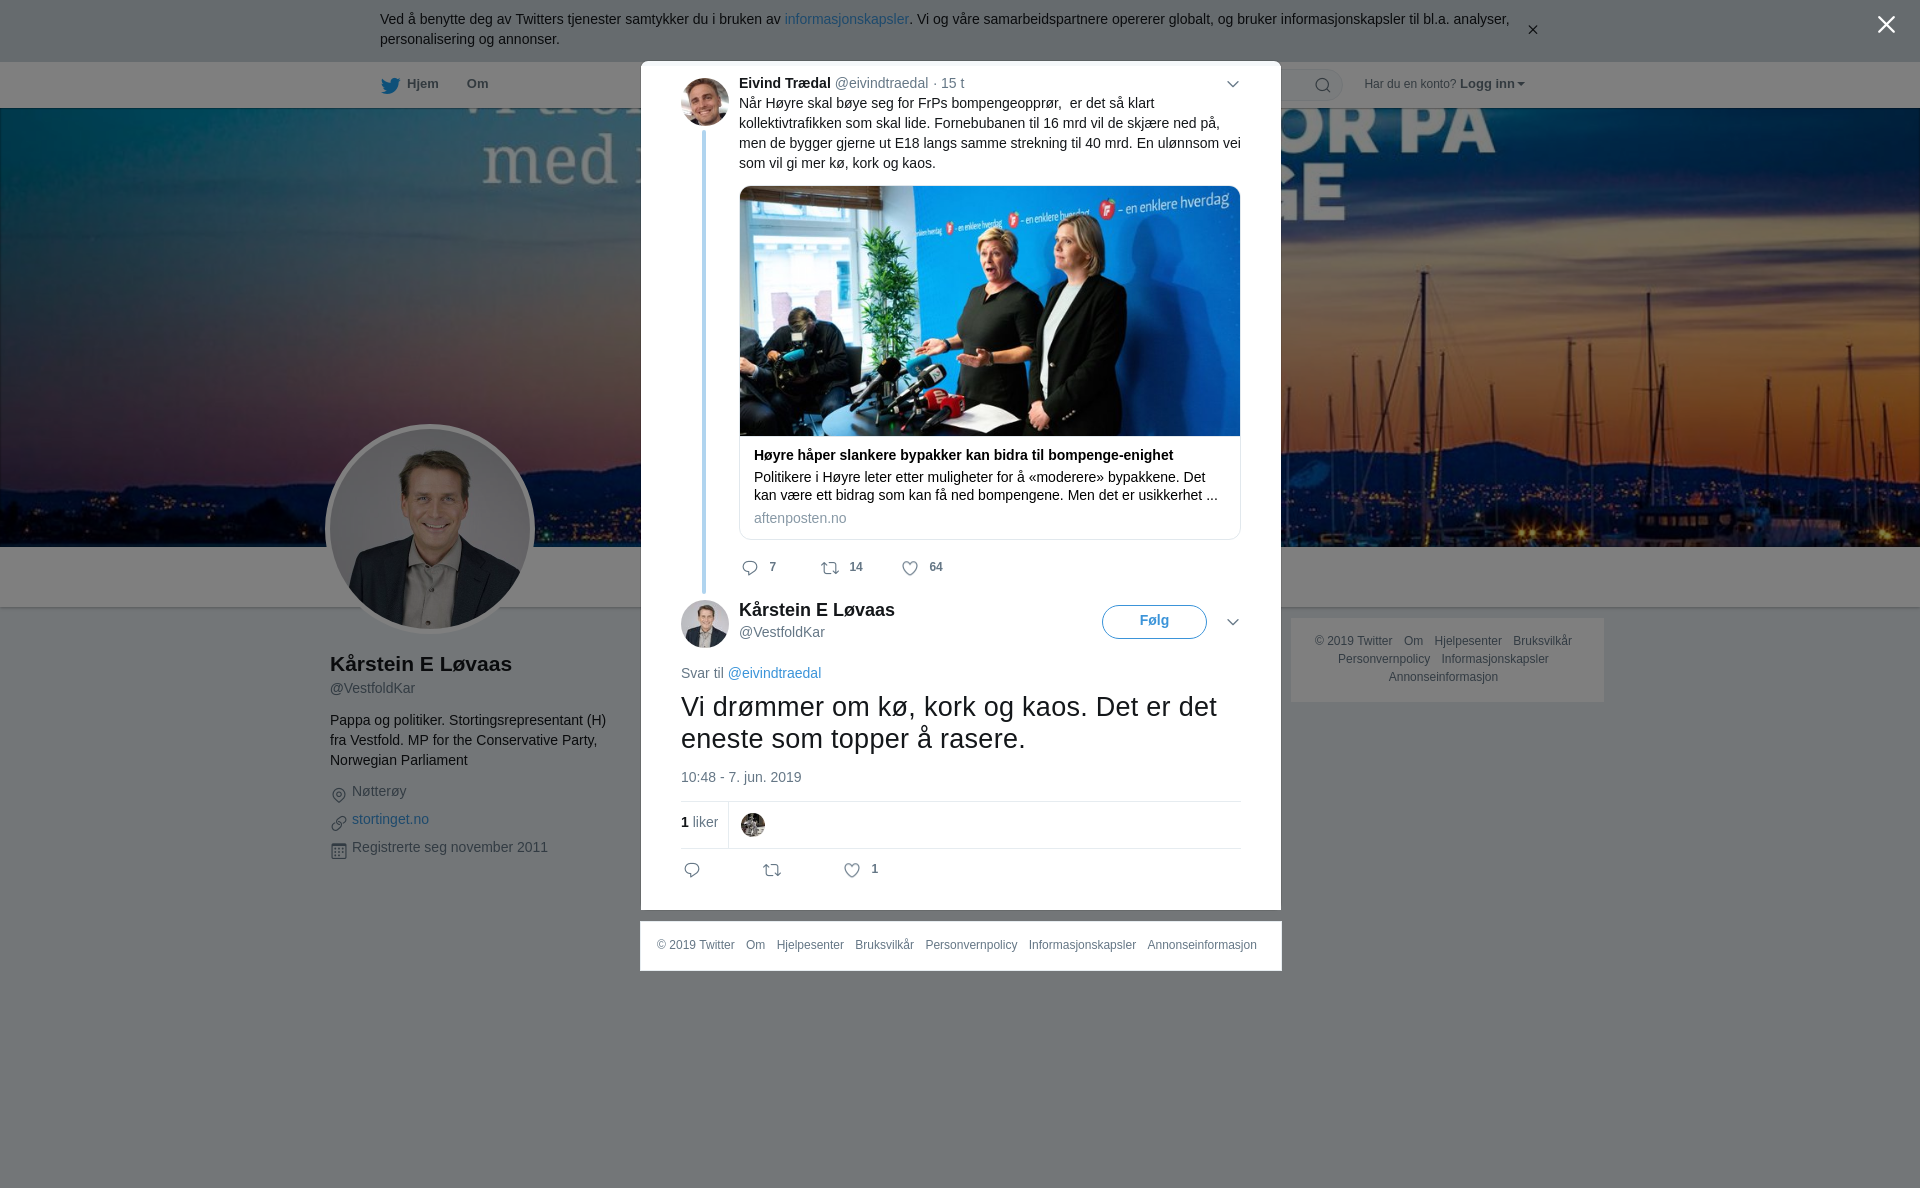
Task: Open the informasjonskapsler link in banner
Action: pyautogui.click(x=846, y=19)
